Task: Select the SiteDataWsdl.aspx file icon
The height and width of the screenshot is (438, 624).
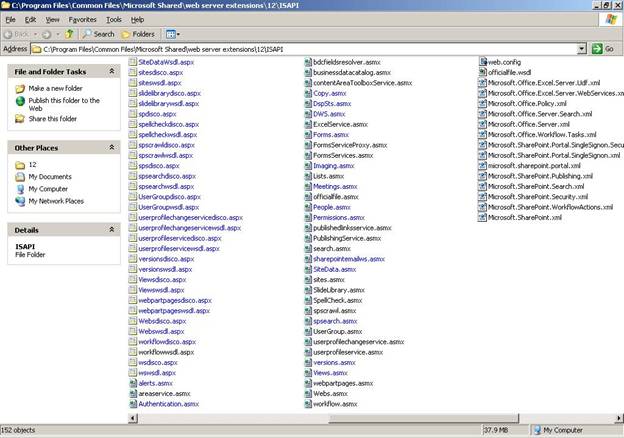Action: pos(133,62)
